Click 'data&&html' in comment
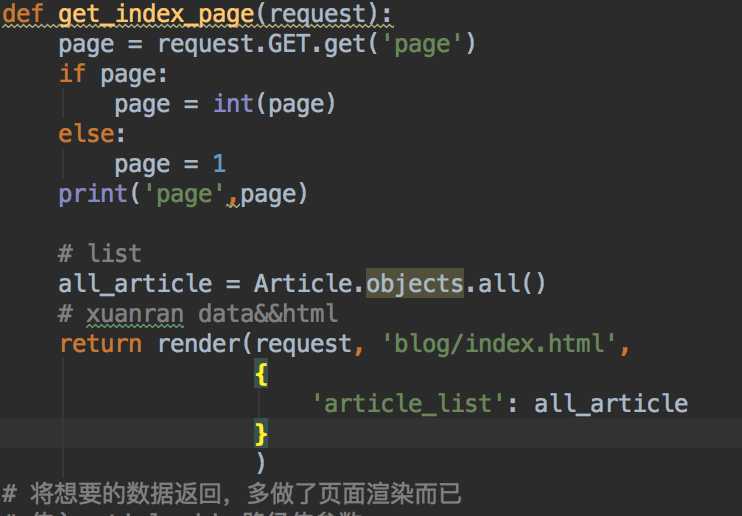Screen dimensions: 742x516 [267, 313]
